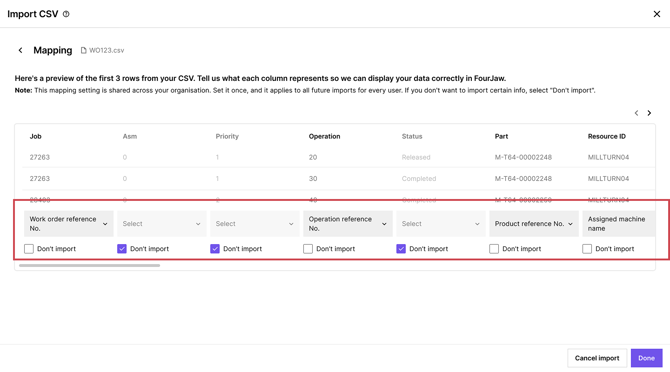This screenshot has width=670, height=372.
Task: Click the Operation value 30 cell
Action: (313, 179)
